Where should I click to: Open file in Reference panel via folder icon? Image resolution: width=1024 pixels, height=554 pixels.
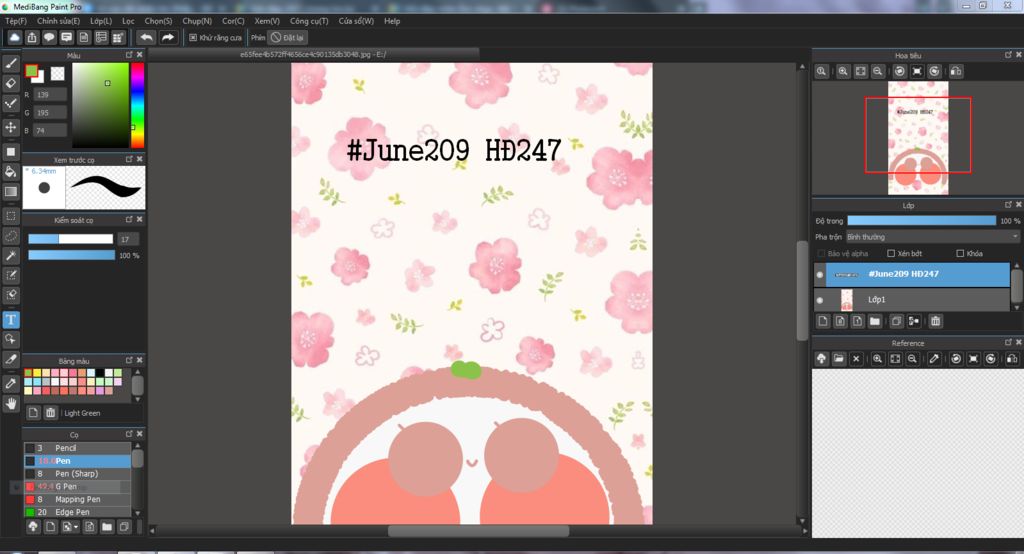click(x=839, y=359)
